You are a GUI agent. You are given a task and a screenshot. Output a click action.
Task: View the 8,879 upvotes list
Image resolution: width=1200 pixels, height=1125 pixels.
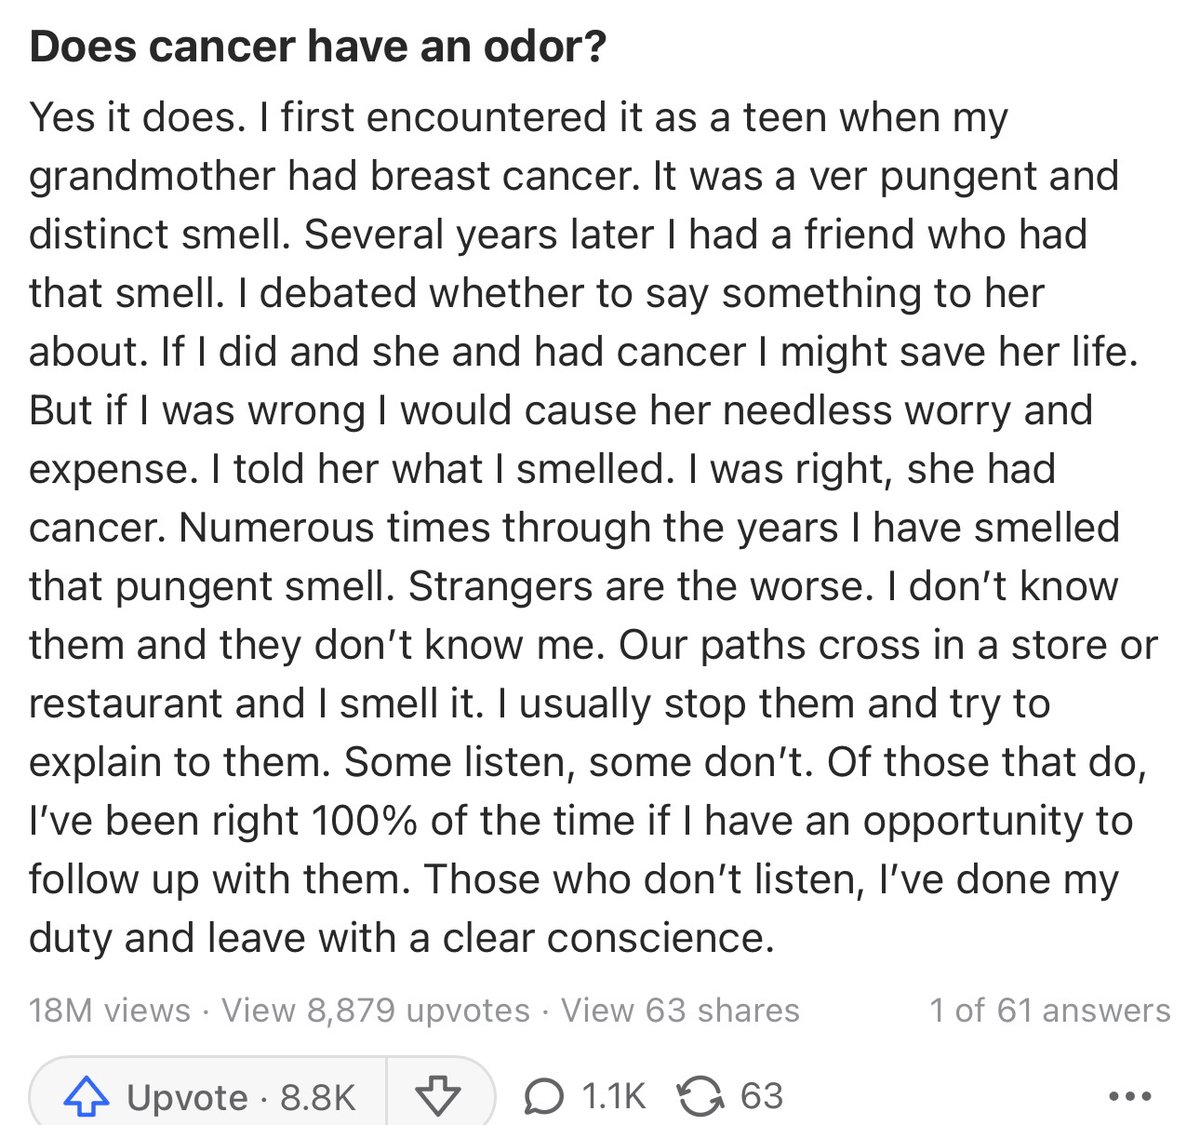[376, 1010]
